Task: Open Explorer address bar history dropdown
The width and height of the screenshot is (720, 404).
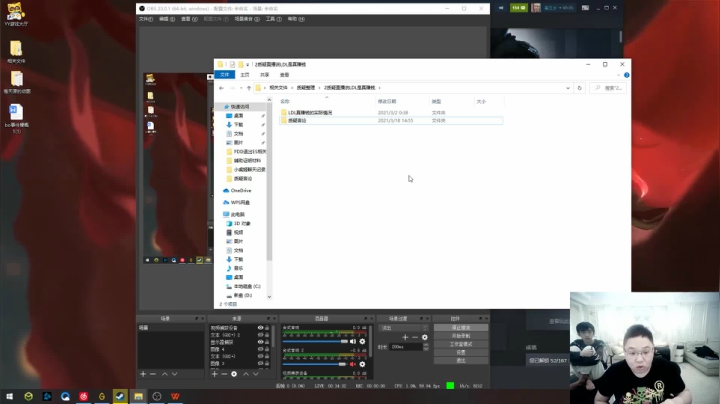Action: (568, 88)
